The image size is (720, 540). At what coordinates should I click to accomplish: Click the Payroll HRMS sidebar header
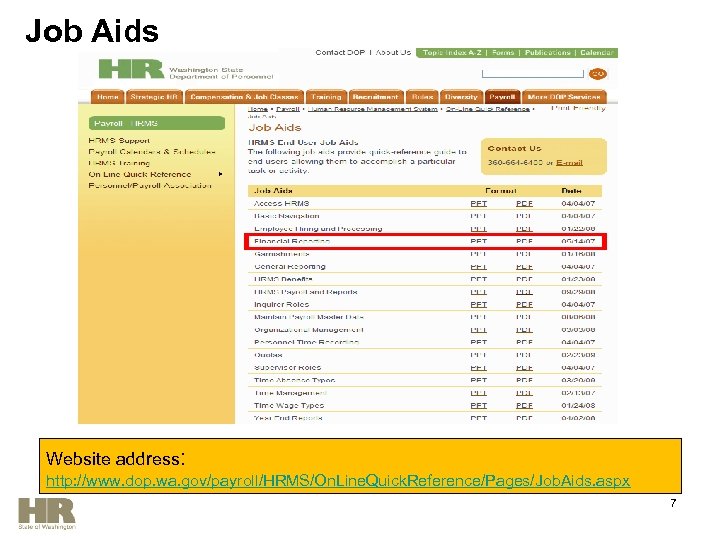tap(157, 123)
